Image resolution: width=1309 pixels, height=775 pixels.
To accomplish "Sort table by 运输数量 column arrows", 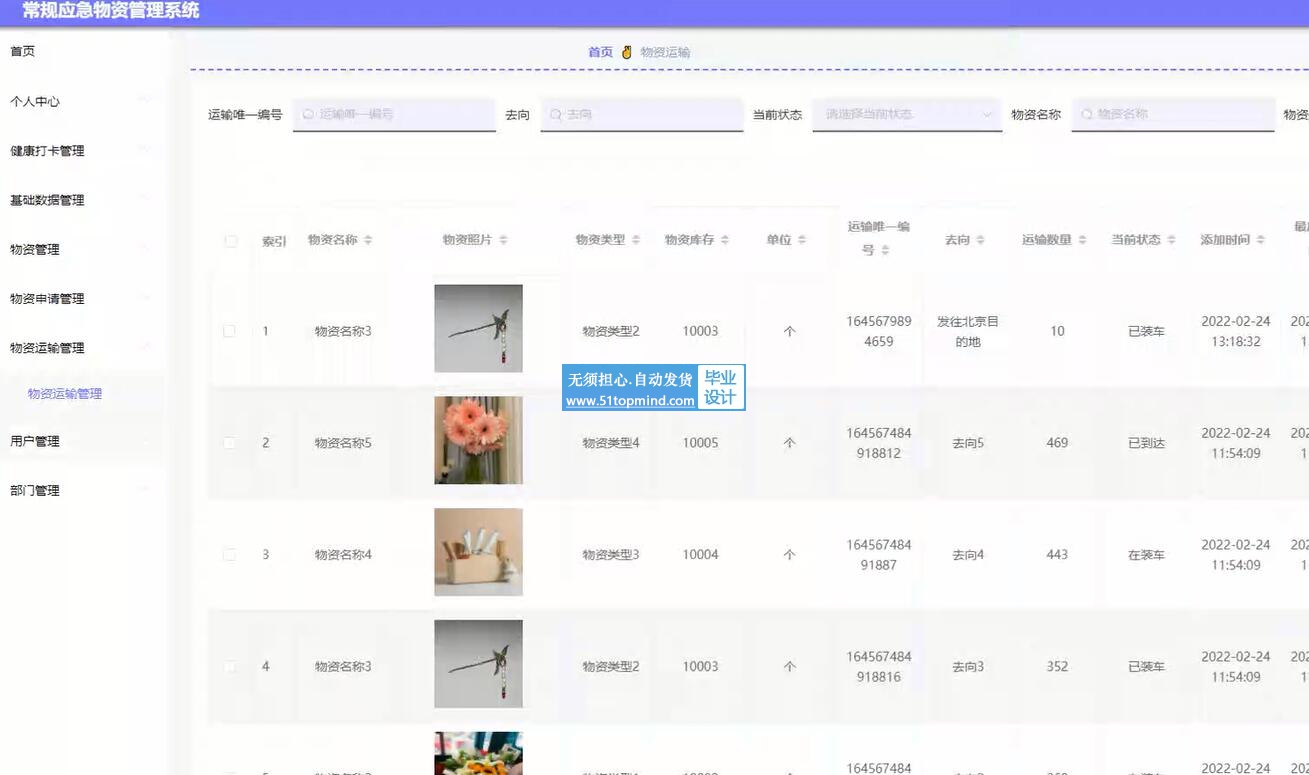I will (1082, 240).
